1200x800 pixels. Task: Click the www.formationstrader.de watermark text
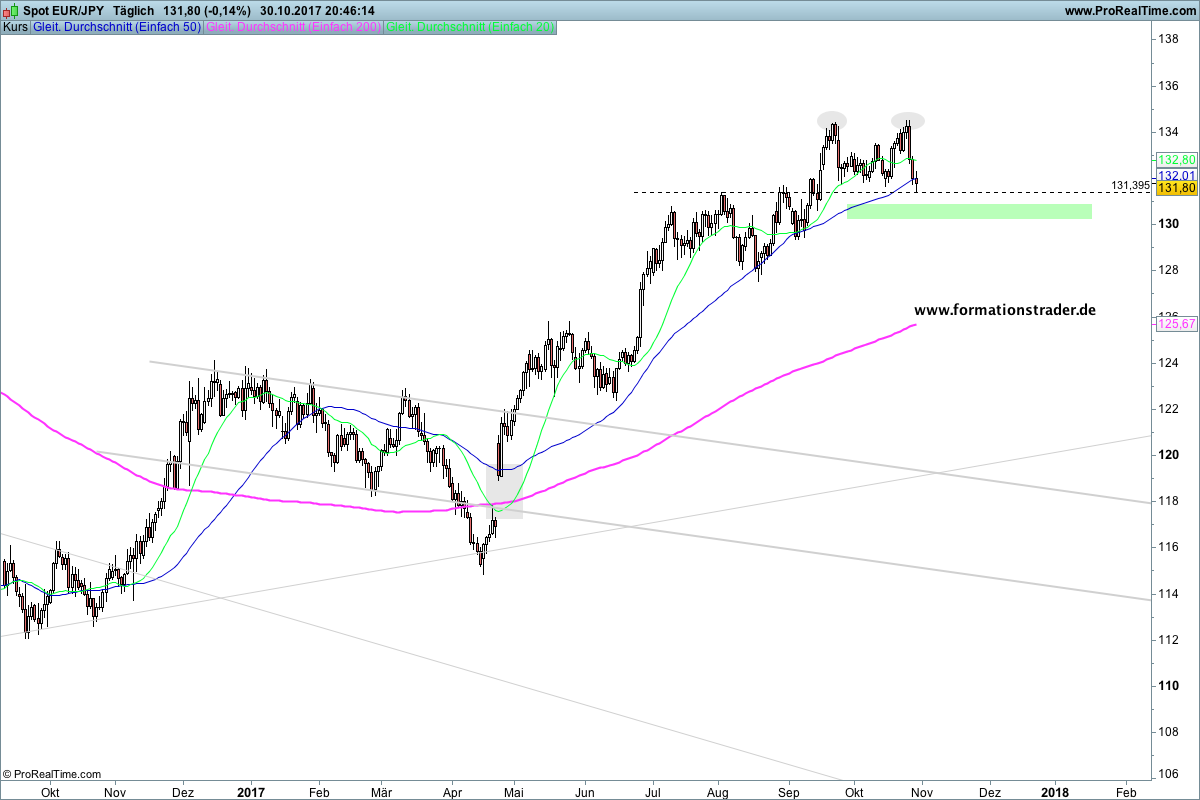click(1005, 310)
